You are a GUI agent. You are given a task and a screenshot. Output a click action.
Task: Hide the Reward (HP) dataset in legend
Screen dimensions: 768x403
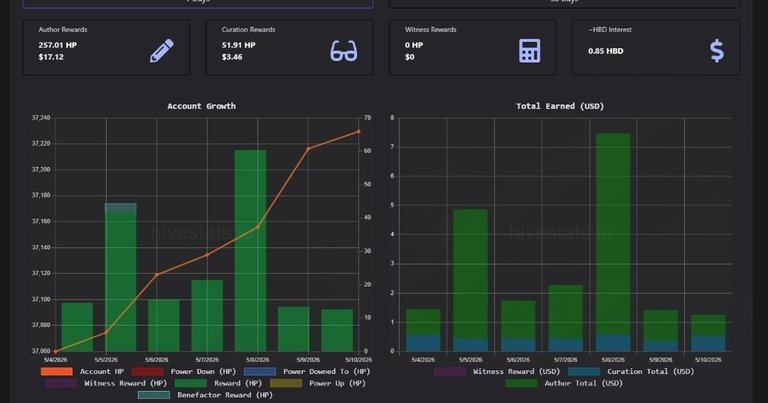tap(218, 383)
